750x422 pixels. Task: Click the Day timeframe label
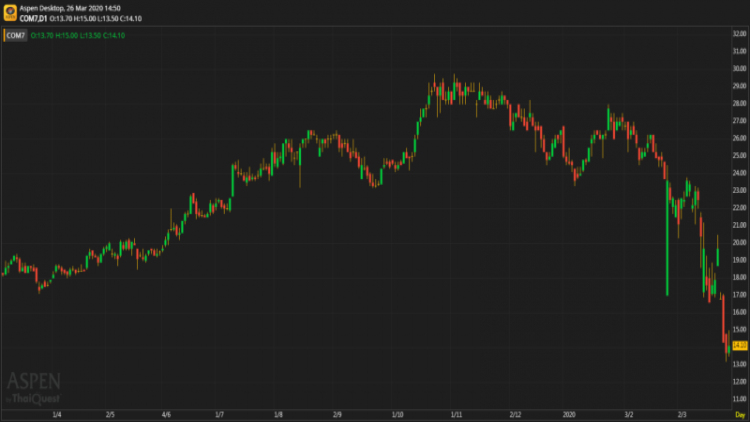(740, 414)
